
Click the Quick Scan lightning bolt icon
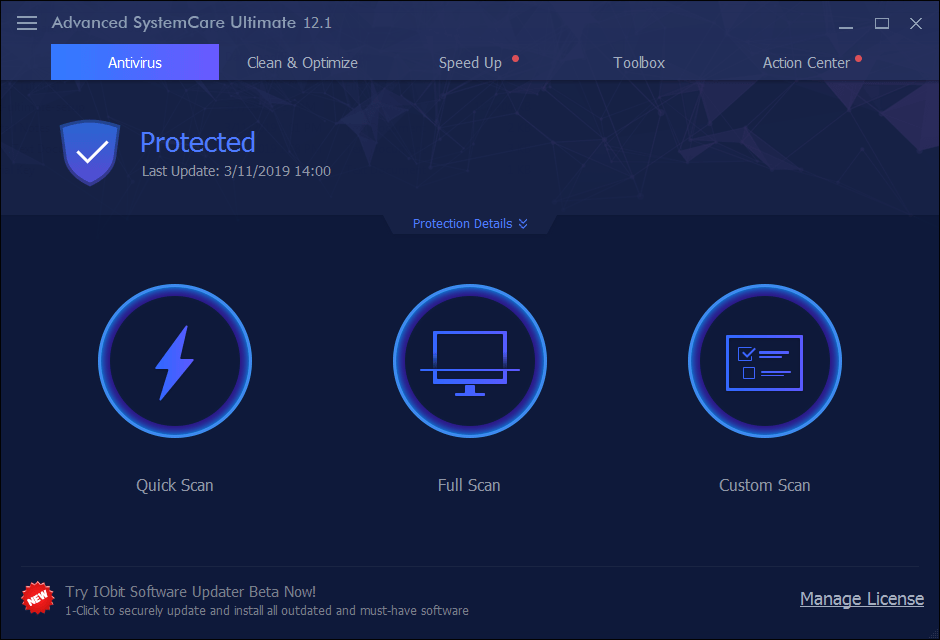point(175,362)
